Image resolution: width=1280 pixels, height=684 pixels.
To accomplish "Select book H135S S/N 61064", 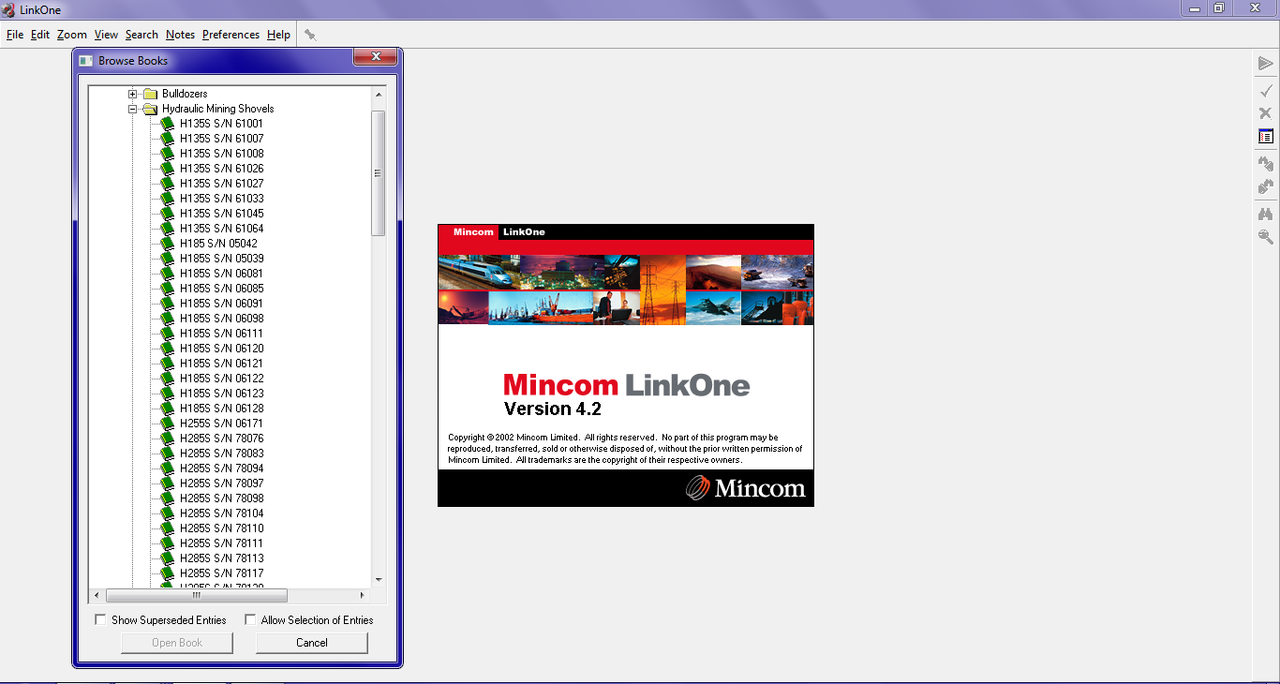I will pyautogui.click(x=221, y=229).
